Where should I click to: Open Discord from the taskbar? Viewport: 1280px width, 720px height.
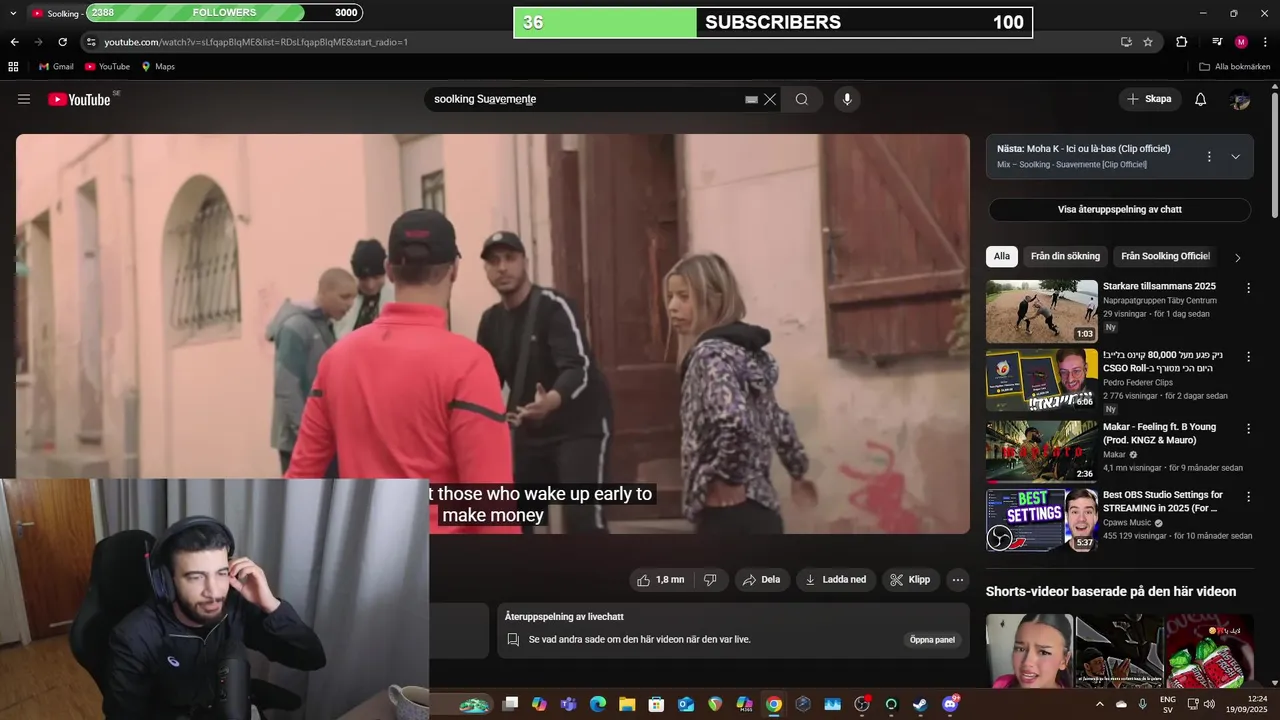(950, 704)
